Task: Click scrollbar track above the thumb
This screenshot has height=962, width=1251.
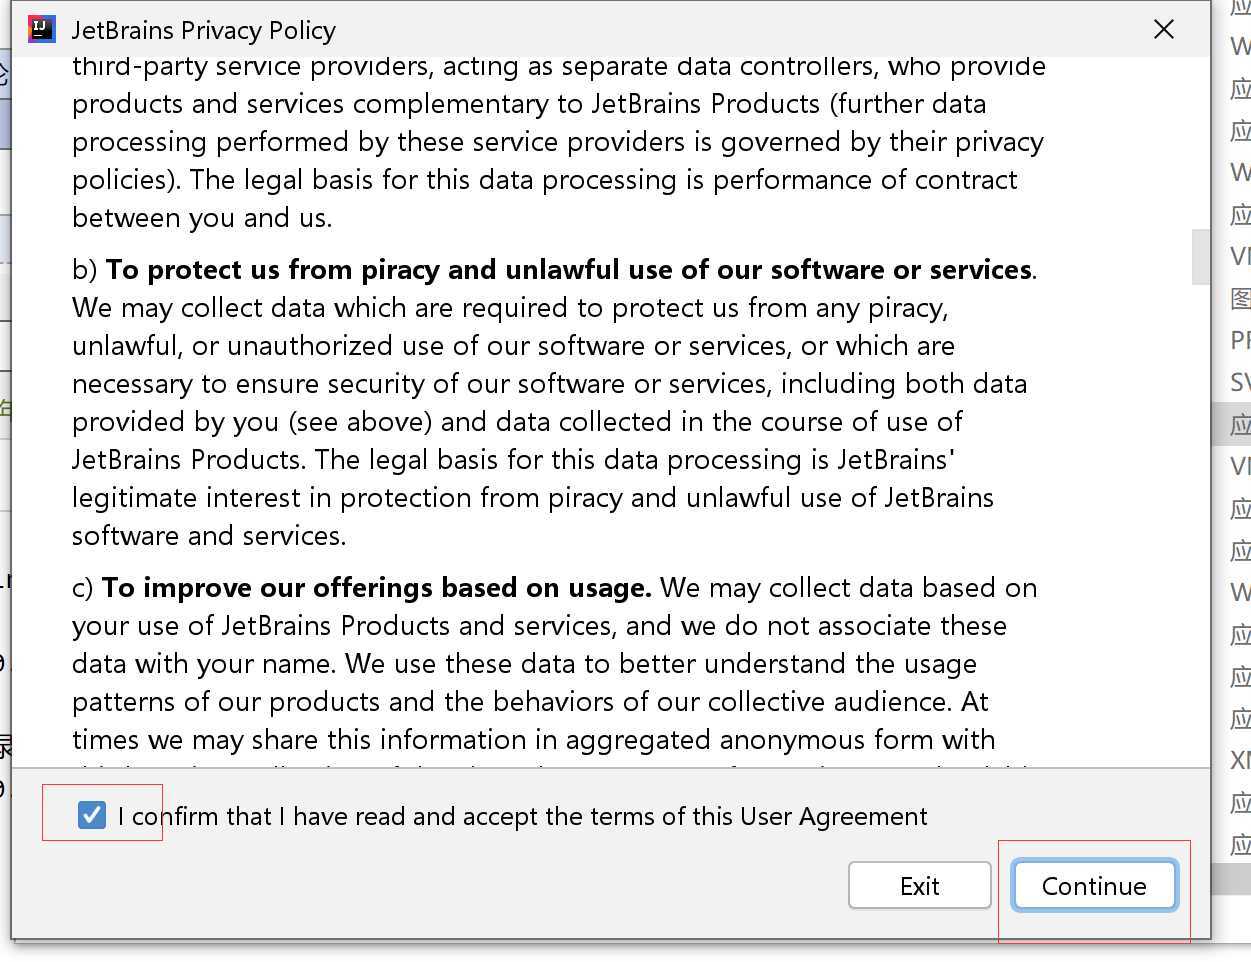Action: 1200,140
